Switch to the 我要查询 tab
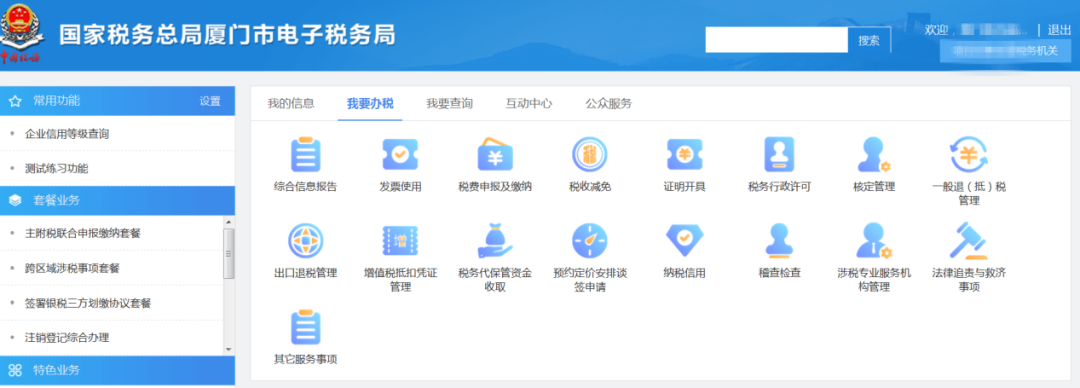 (449, 103)
